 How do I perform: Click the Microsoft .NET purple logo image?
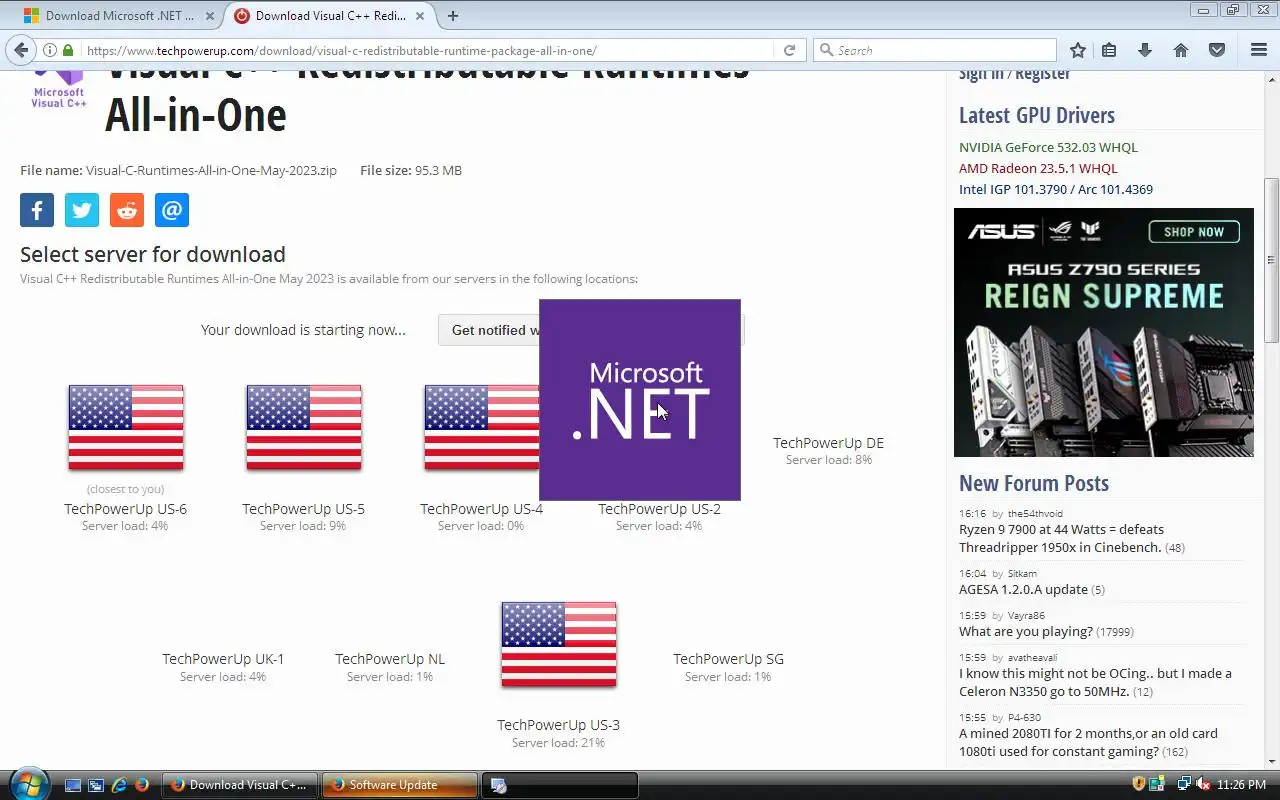(x=640, y=400)
